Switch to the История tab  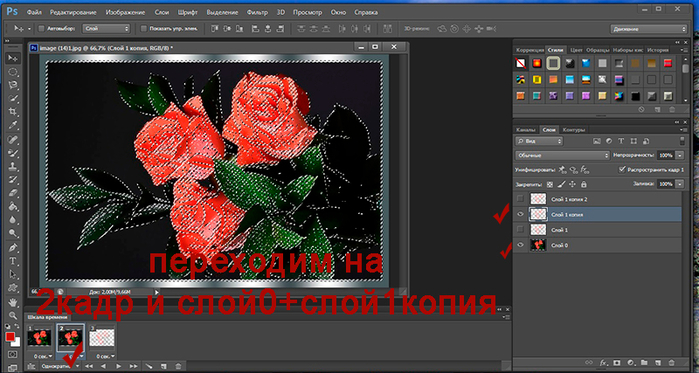click(x=658, y=50)
